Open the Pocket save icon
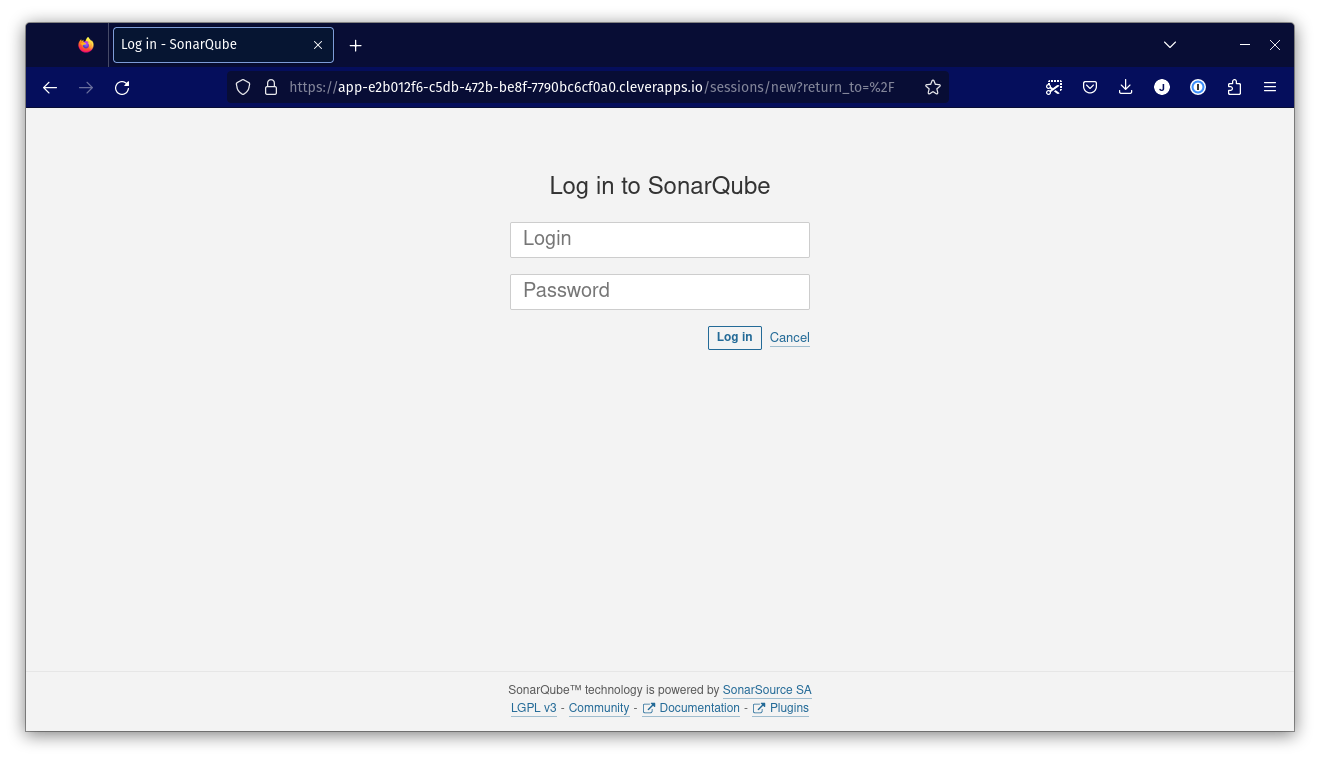This screenshot has height=760, width=1320. click(1090, 88)
